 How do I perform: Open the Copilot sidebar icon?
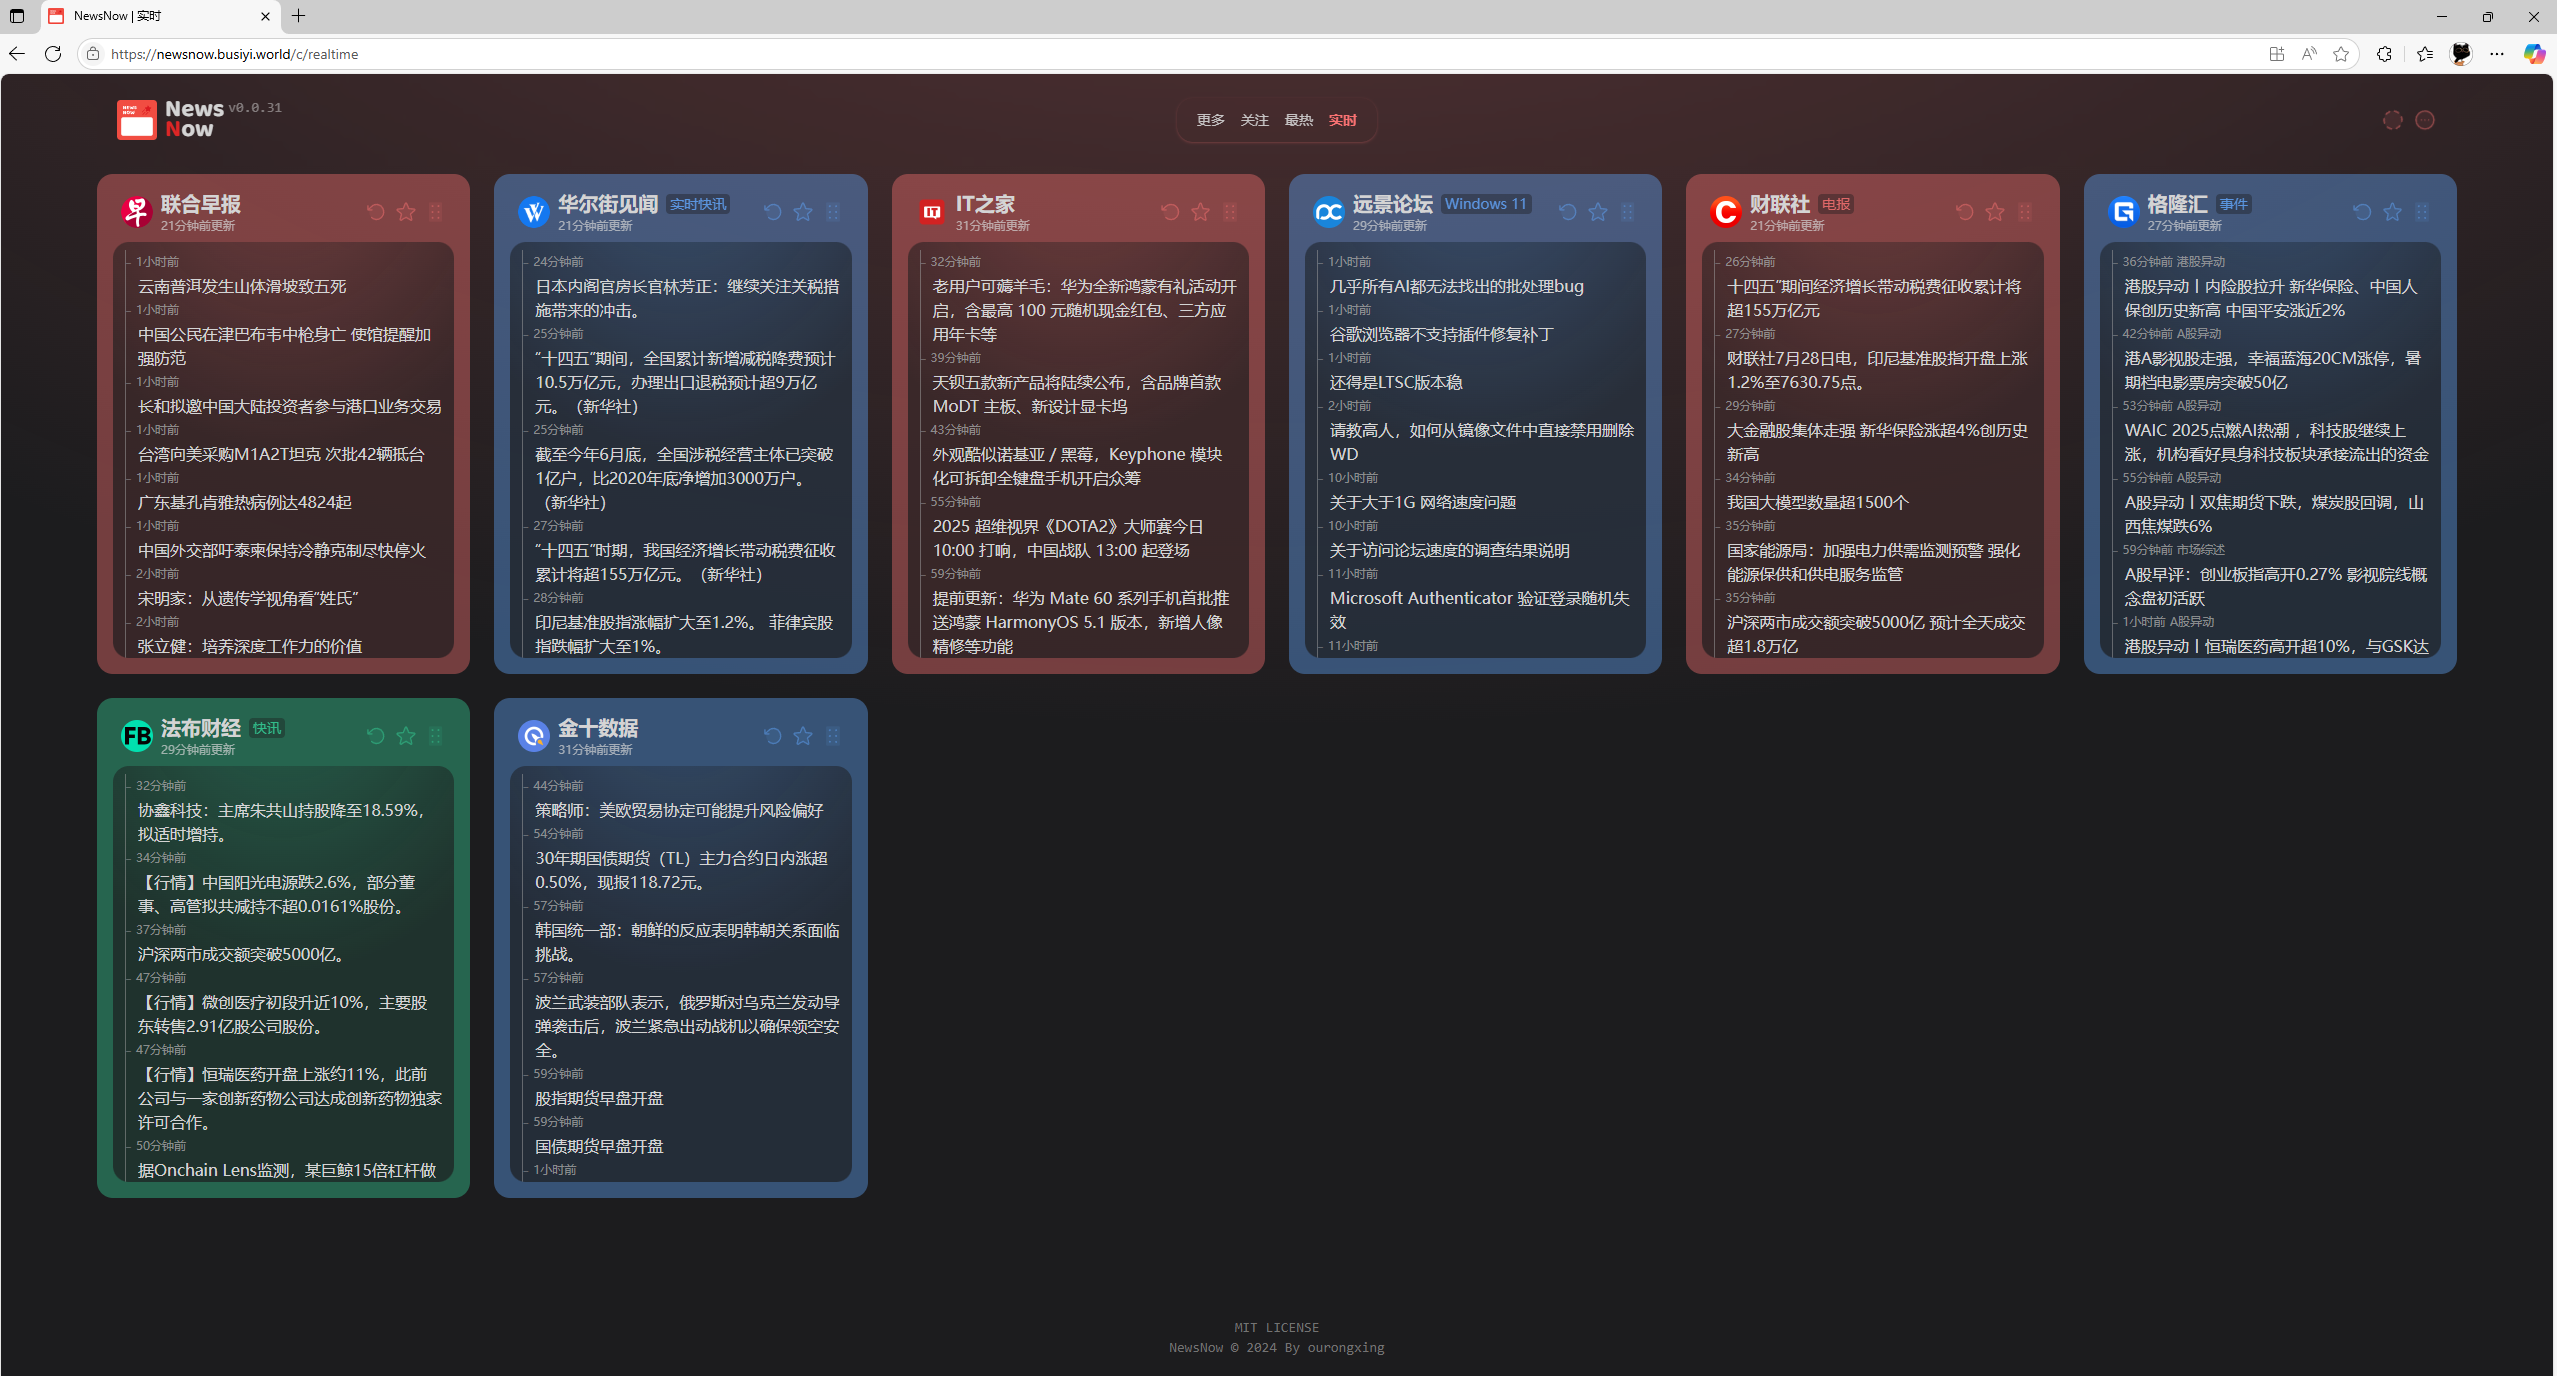2534,54
